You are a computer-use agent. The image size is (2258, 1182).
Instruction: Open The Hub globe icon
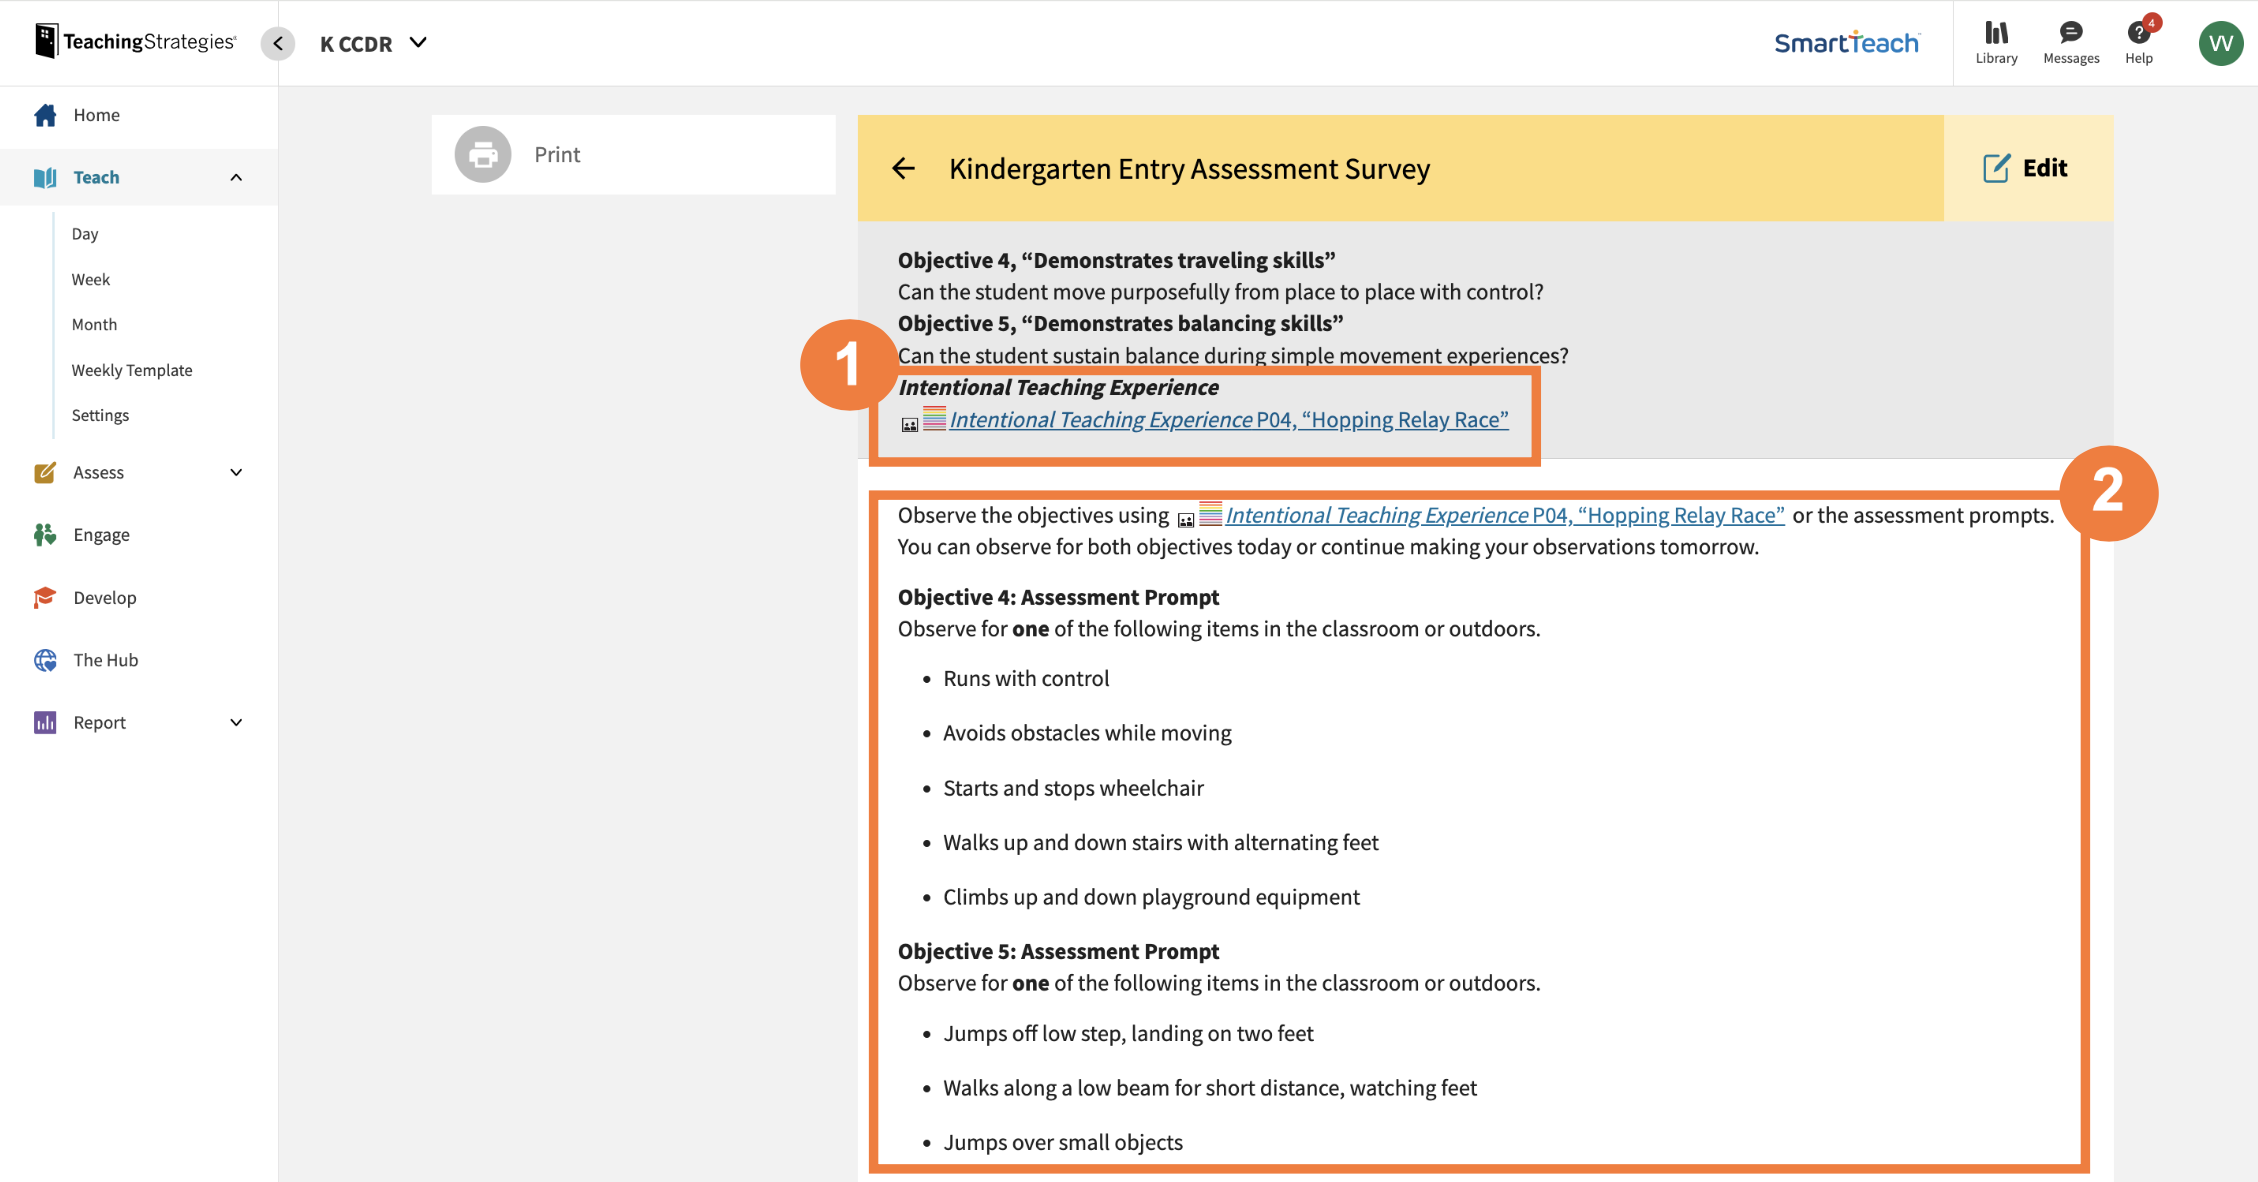pos(45,659)
